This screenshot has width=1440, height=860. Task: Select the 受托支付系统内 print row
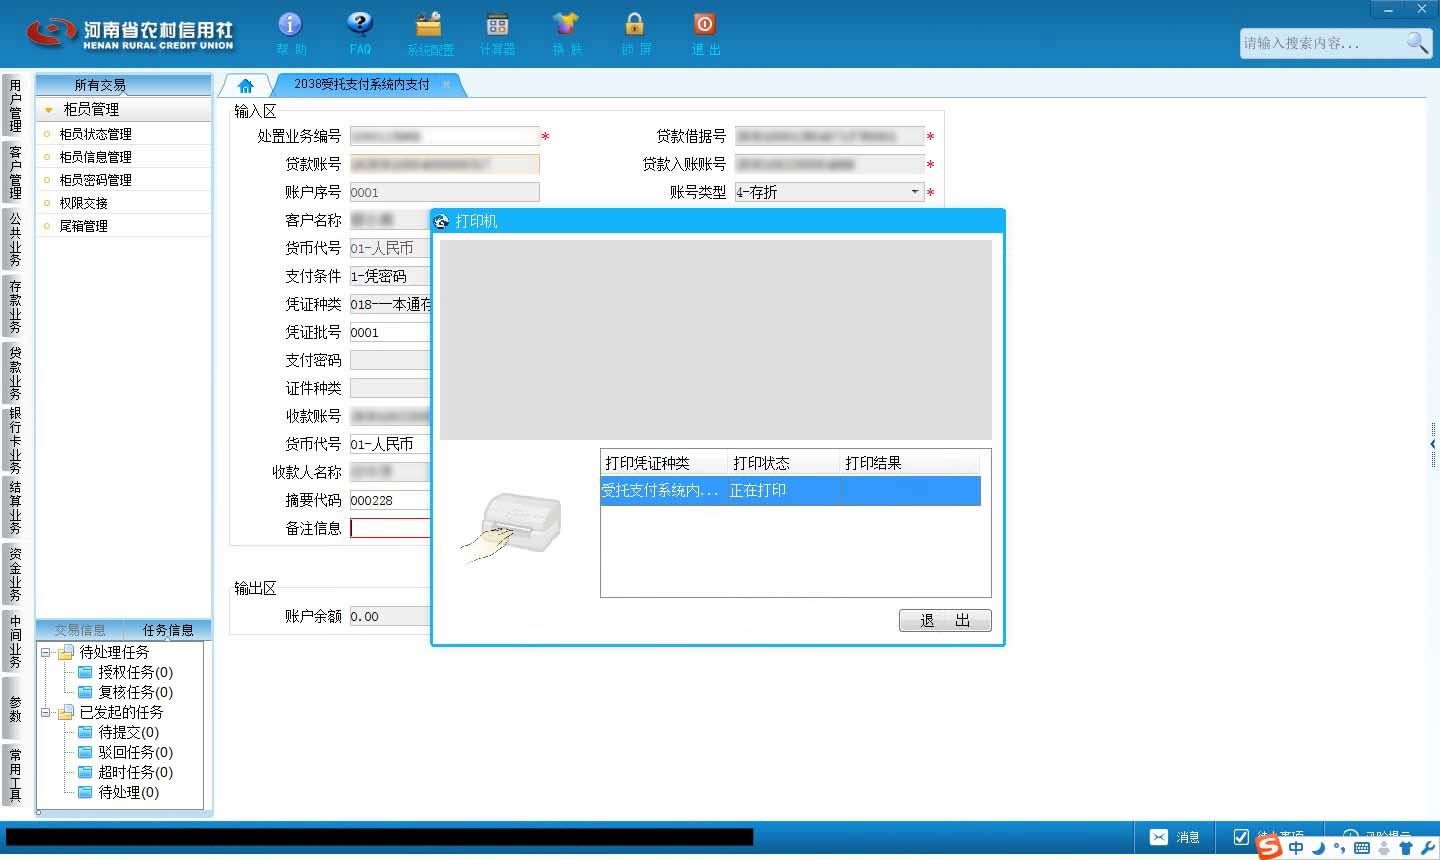[x=790, y=490]
